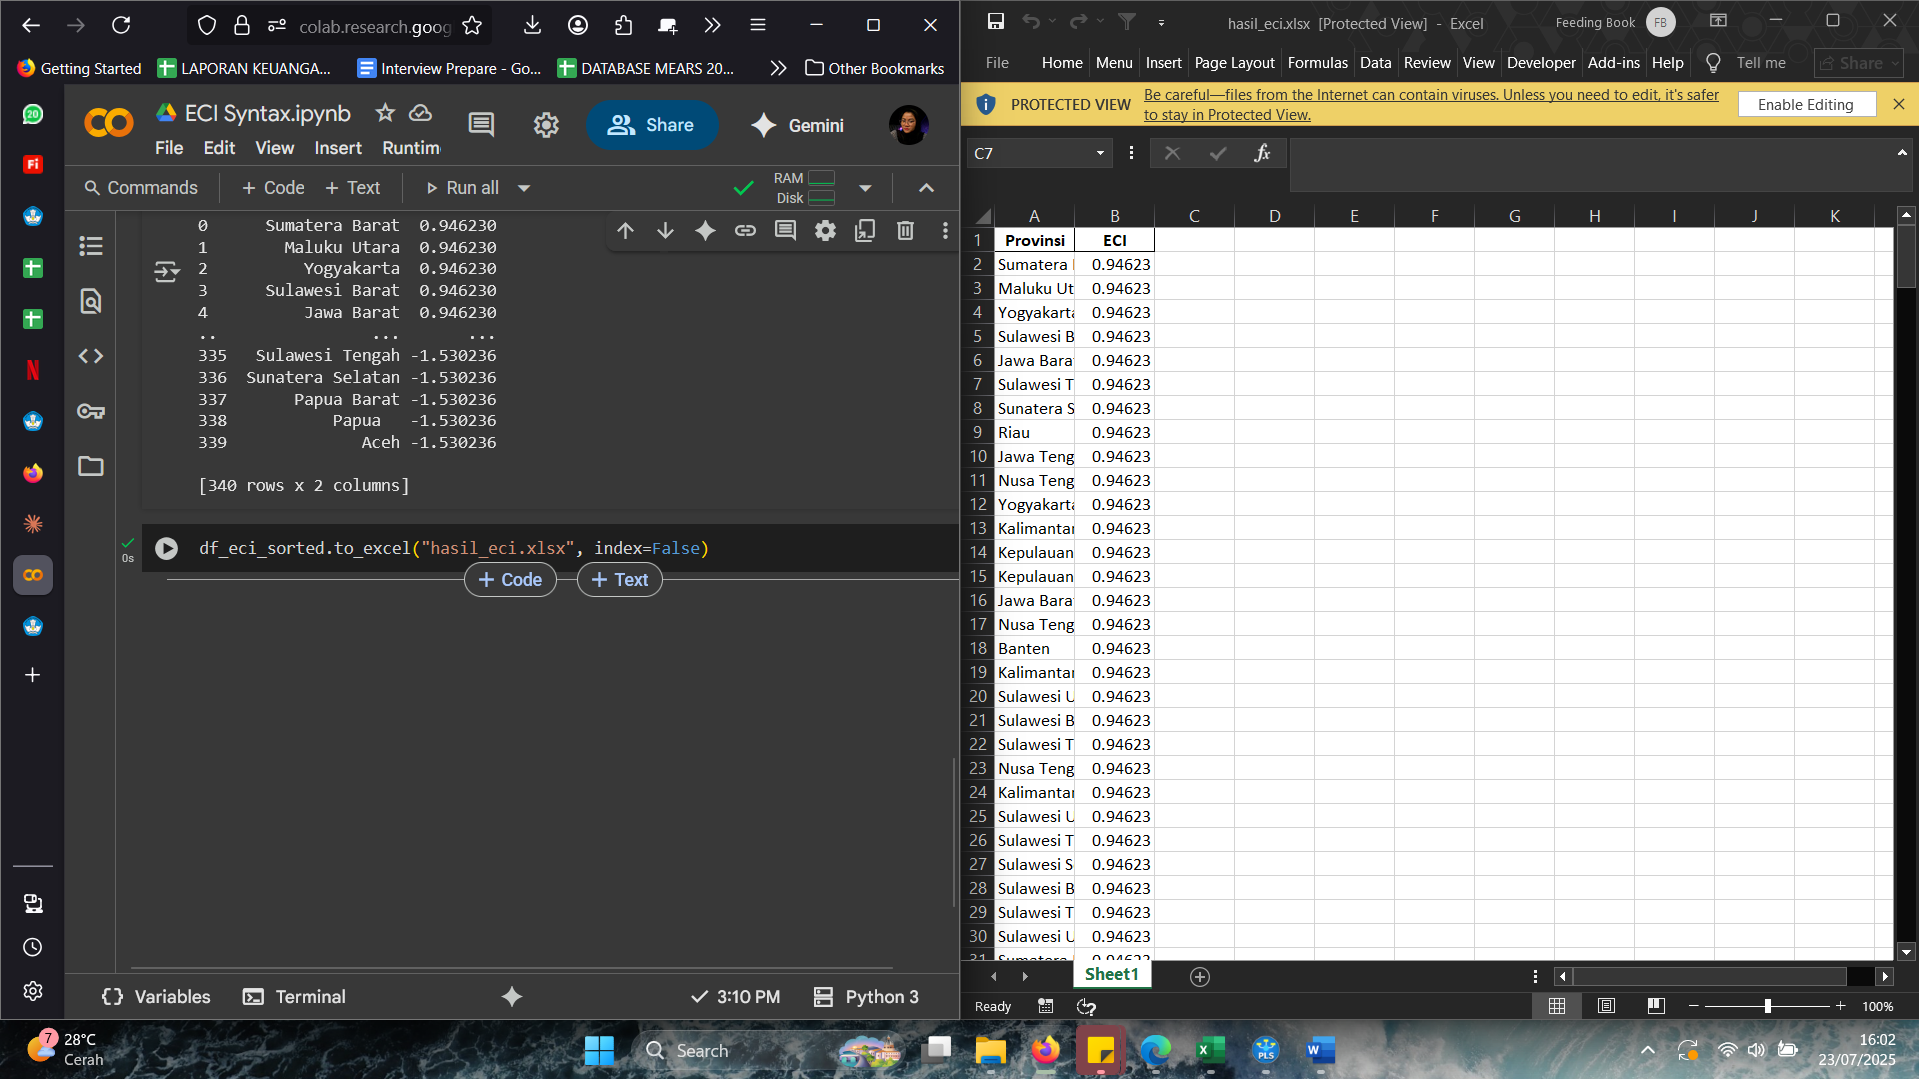Adjust the Excel zoom slider
1919x1079 pixels.
1767,1006
